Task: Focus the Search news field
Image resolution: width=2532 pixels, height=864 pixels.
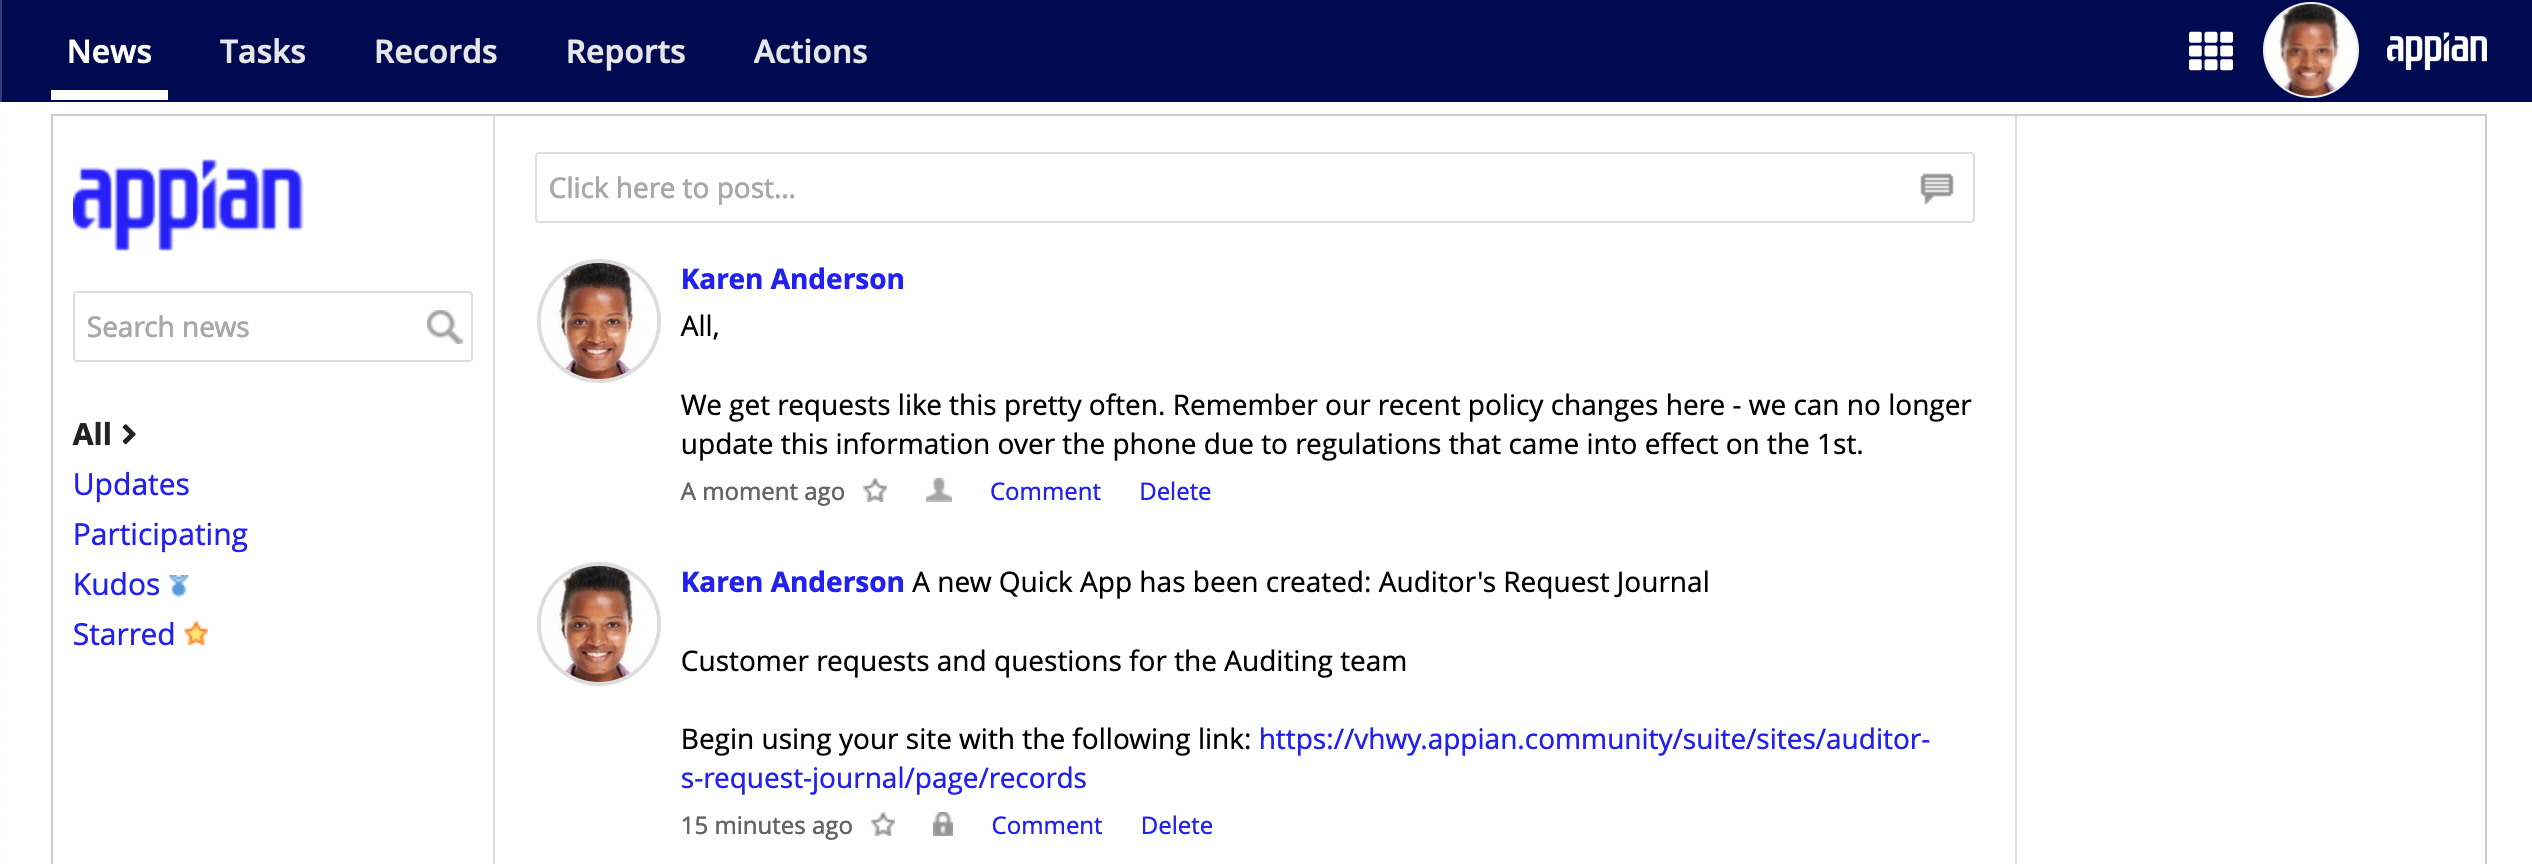Action: (x=272, y=326)
